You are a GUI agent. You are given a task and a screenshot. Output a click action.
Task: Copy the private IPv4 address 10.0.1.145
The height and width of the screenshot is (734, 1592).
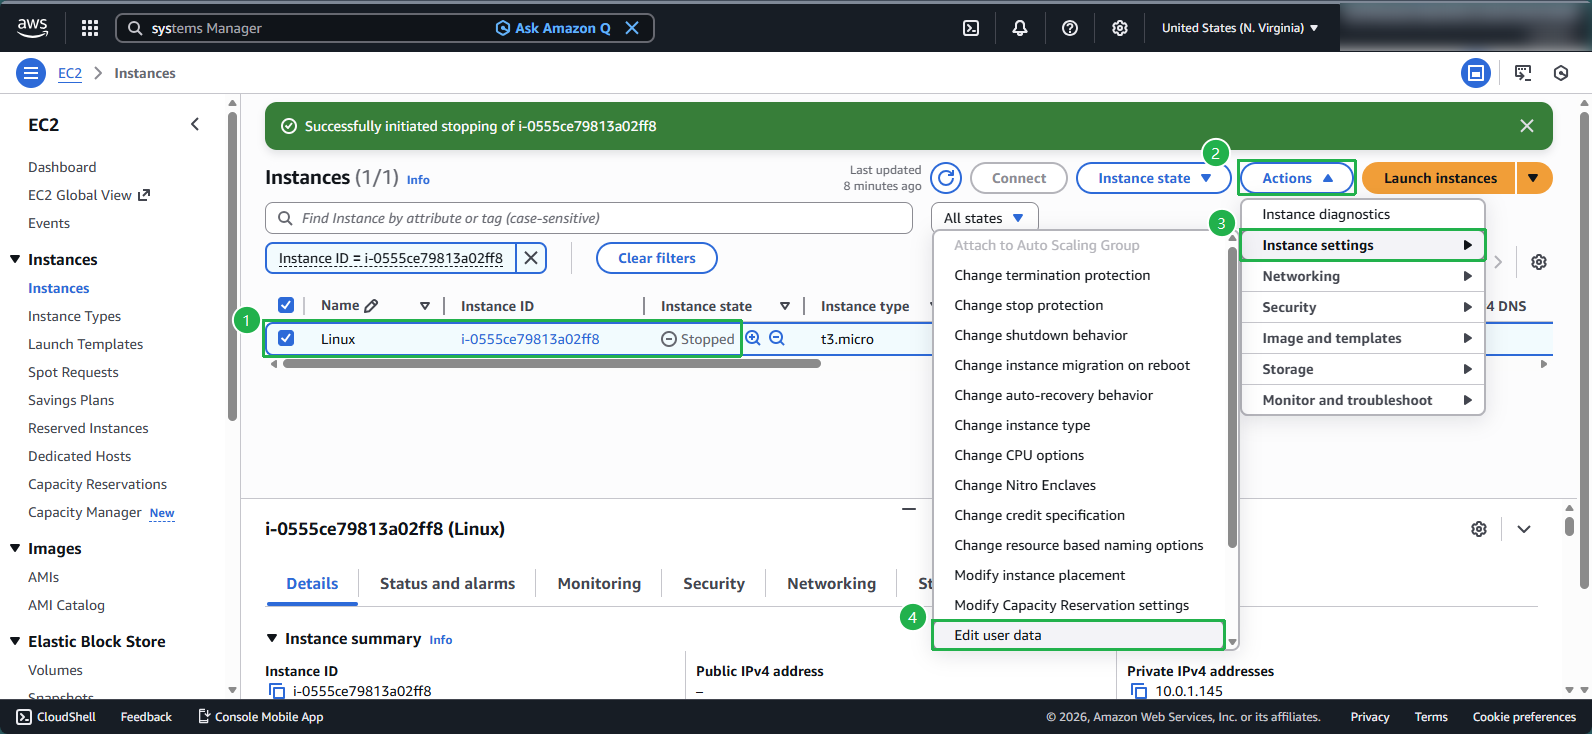pyautogui.click(x=1139, y=691)
